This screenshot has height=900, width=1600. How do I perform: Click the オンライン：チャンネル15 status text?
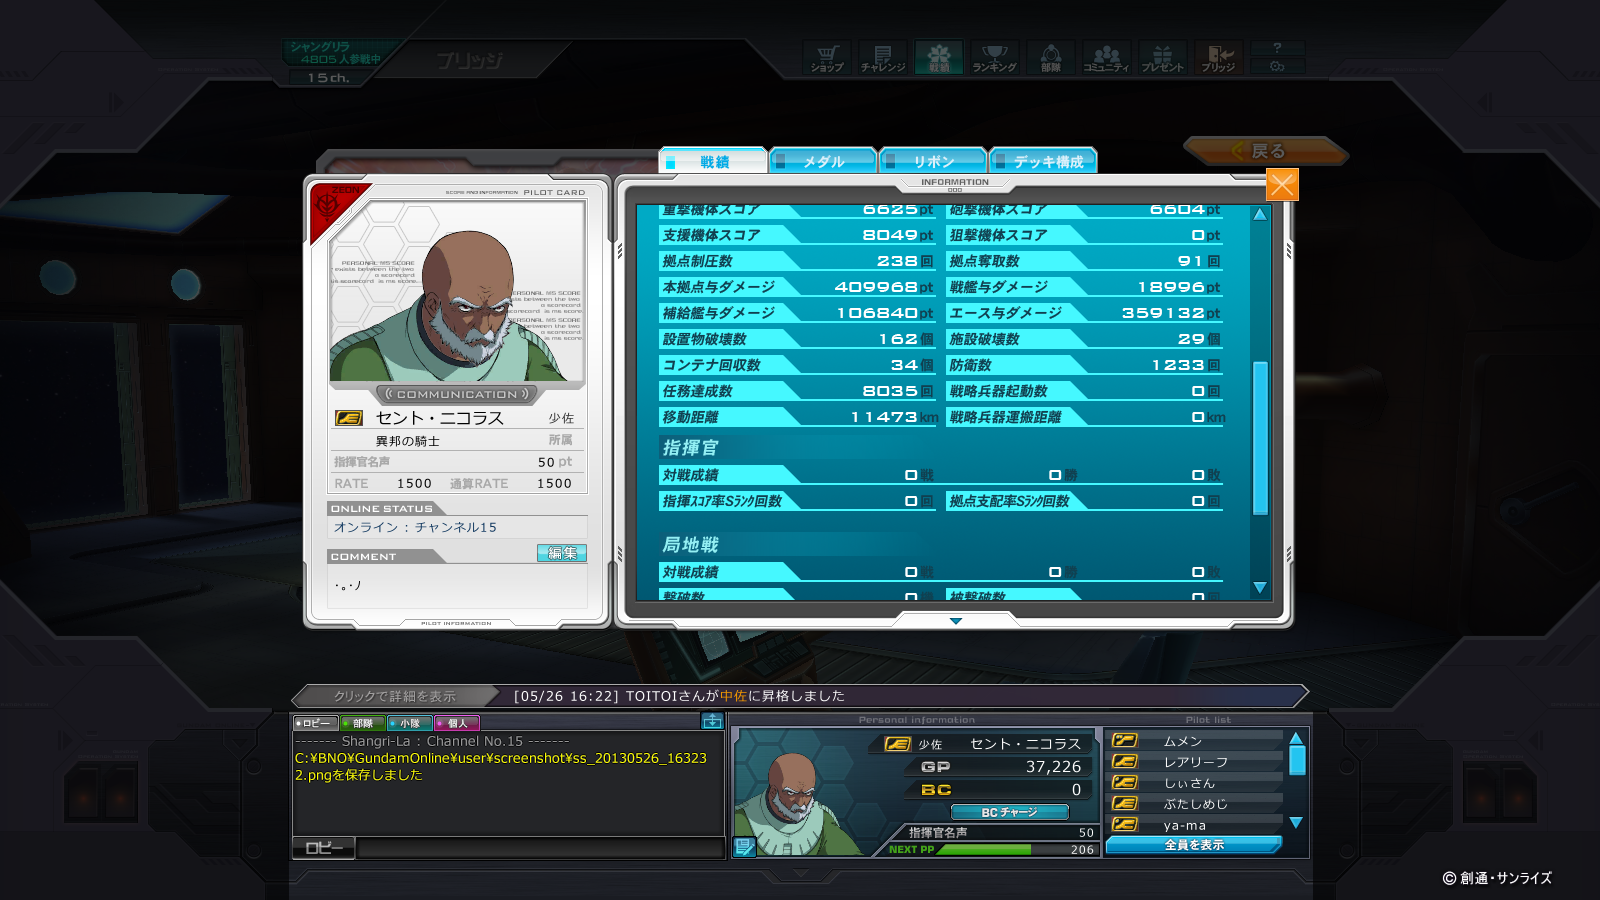pos(415,527)
